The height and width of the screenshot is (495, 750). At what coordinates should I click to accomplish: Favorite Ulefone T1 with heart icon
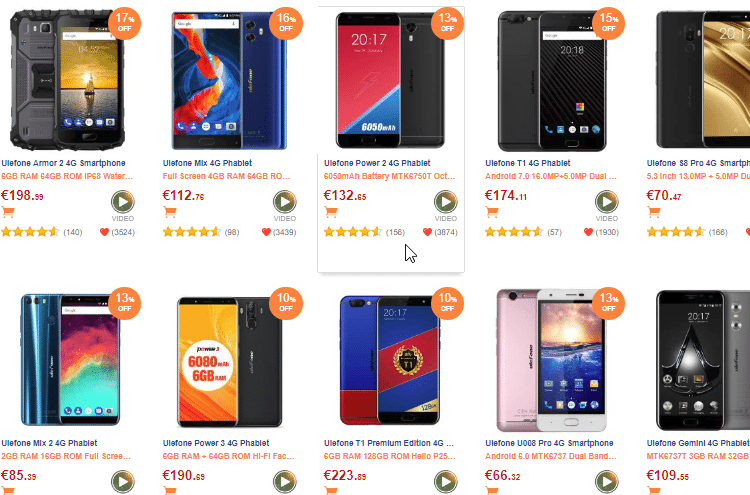click(588, 232)
